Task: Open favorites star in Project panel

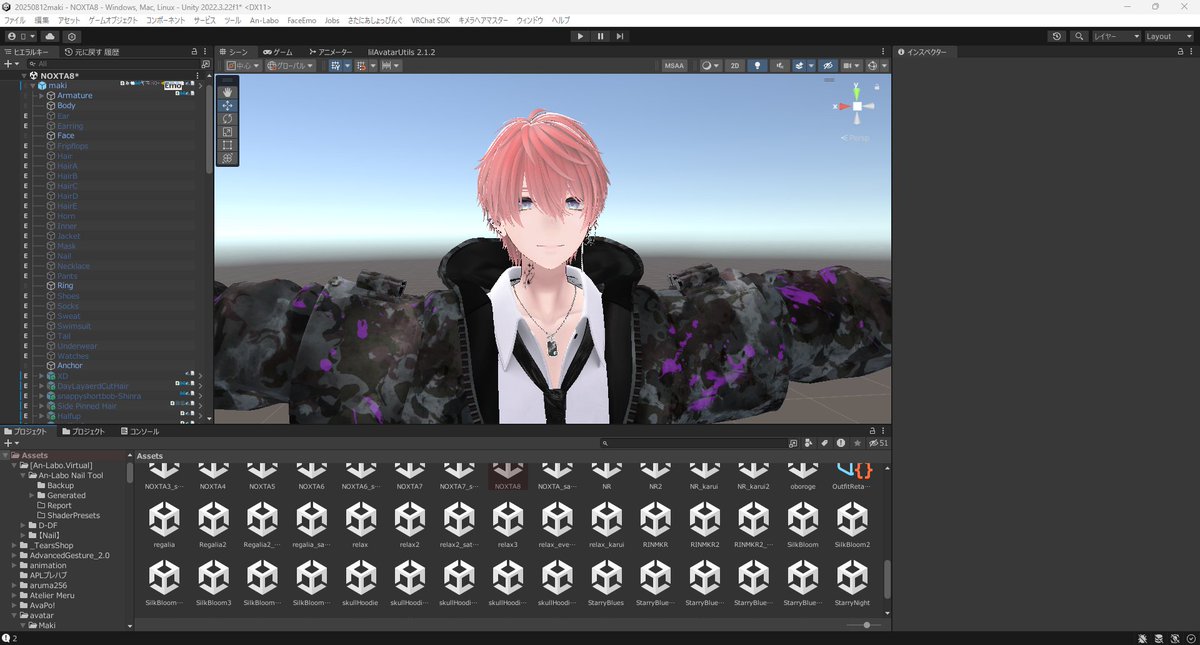Action: [857, 442]
